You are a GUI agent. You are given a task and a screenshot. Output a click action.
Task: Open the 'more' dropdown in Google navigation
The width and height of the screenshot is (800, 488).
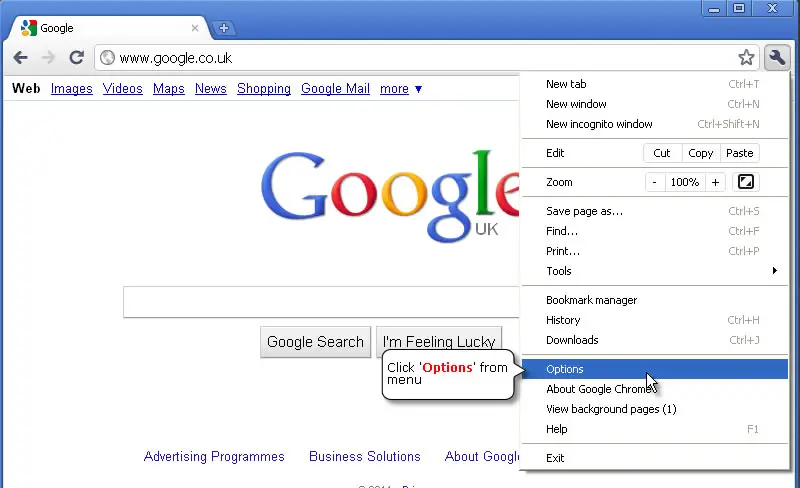coord(401,89)
